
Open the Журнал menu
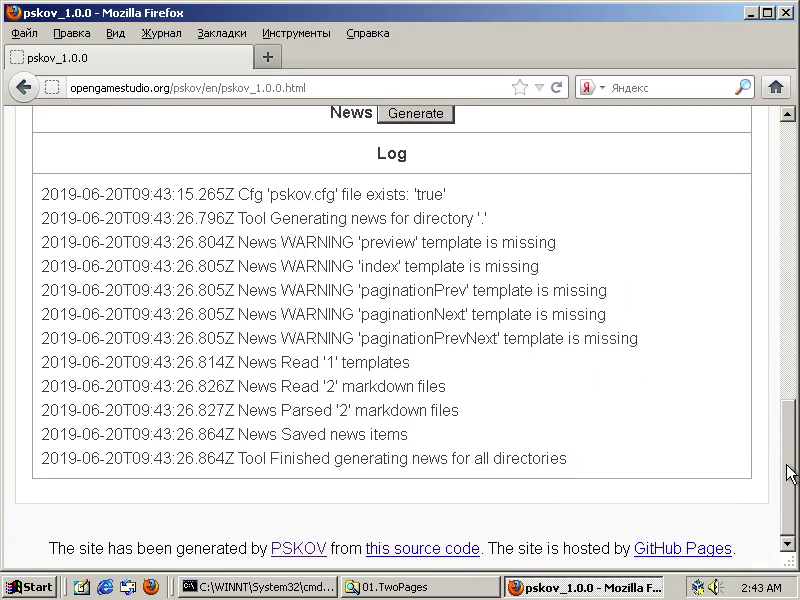(x=161, y=33)
